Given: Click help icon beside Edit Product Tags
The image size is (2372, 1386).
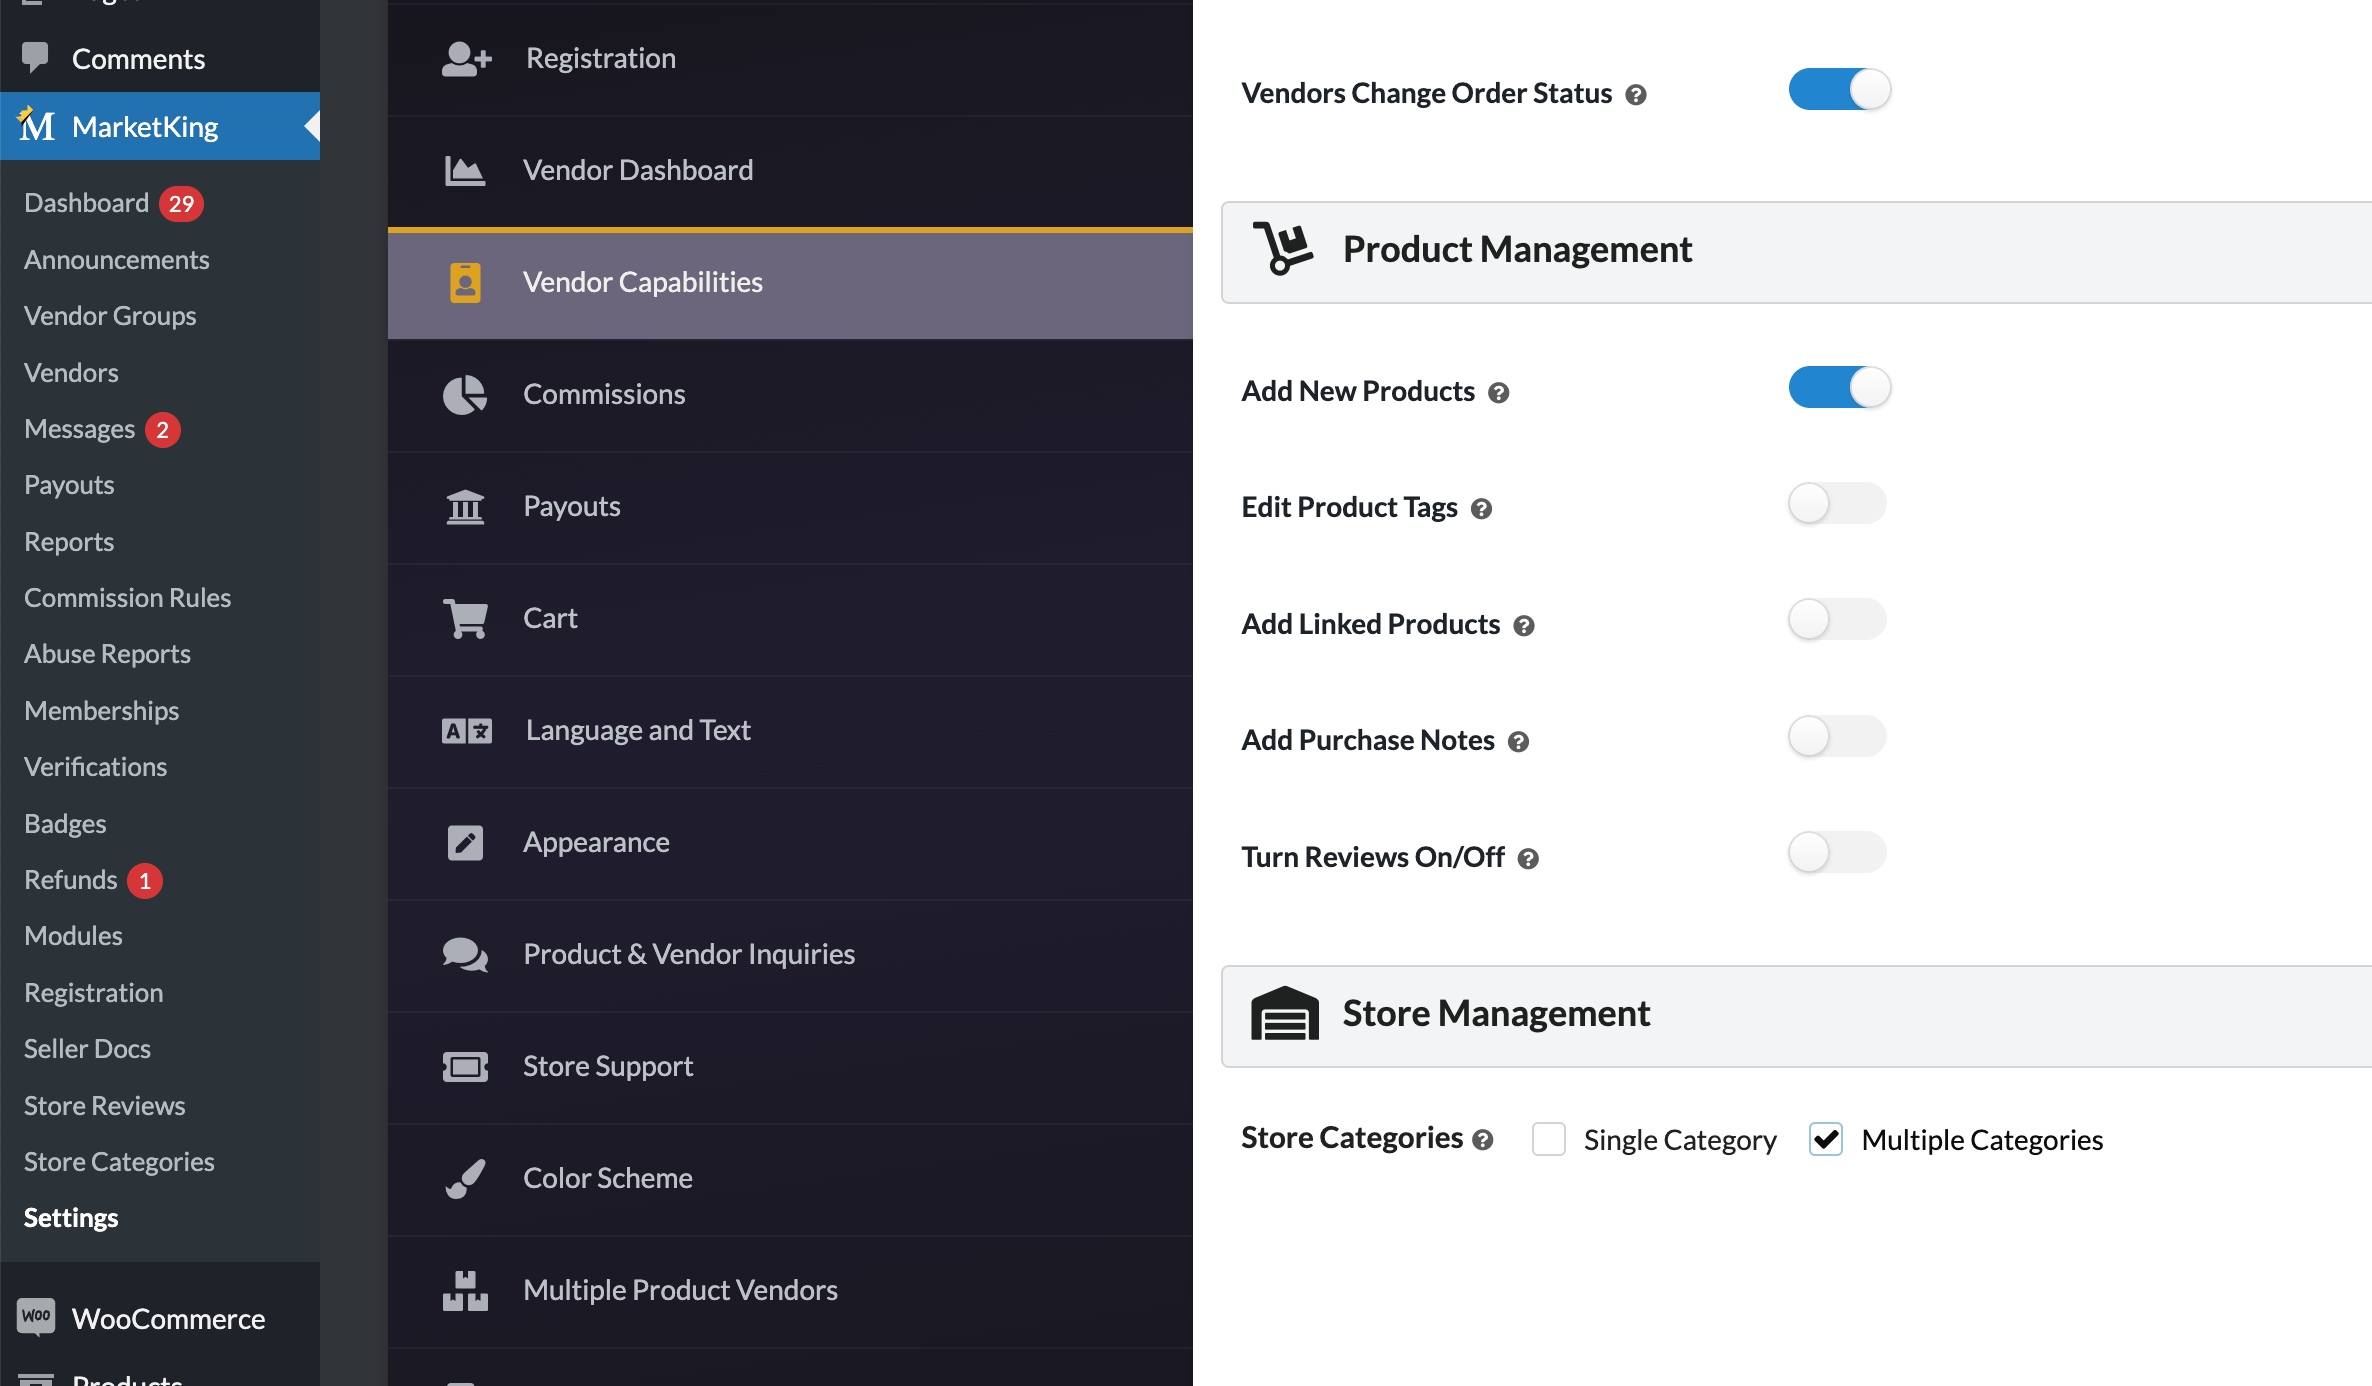Looking at the screenshot, I should point(1481,509).
